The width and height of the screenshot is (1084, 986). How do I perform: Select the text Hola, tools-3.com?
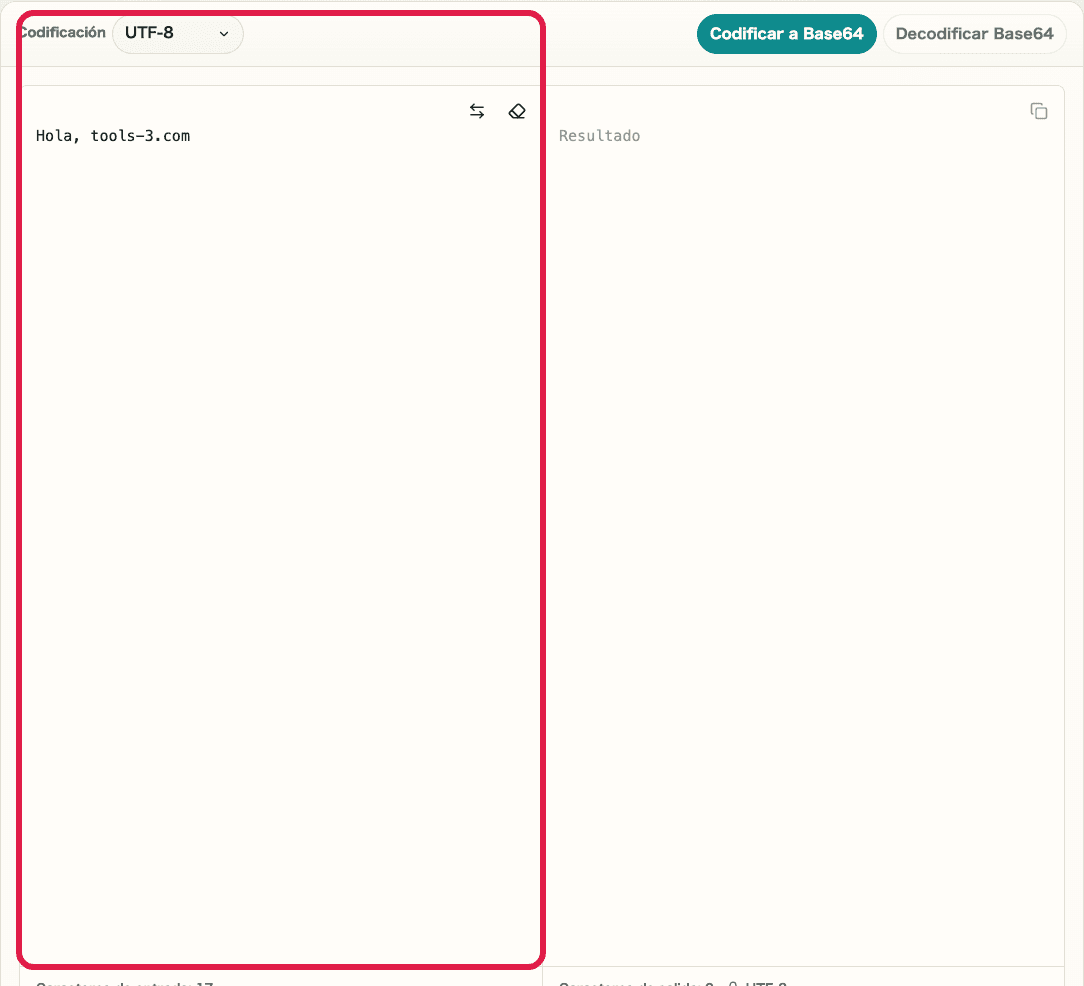pyautogui.click(x=113, y=135)
